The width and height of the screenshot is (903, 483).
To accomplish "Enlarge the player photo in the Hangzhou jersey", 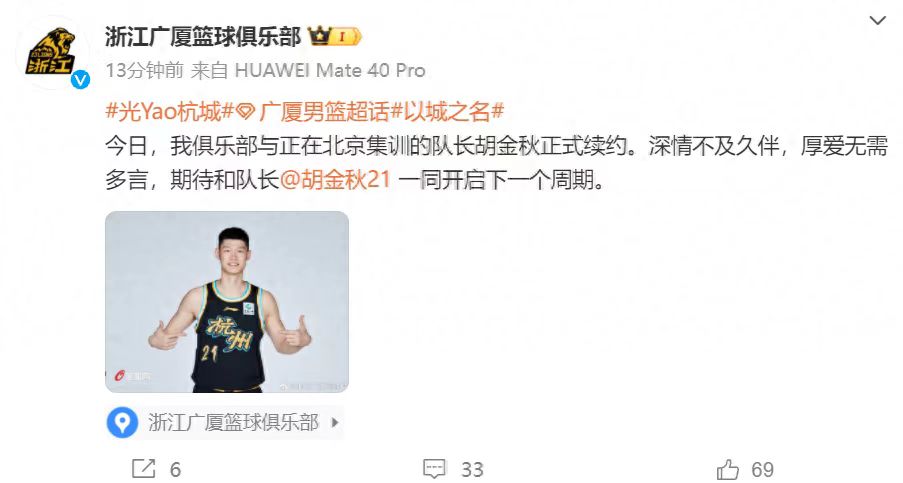I will pos(227,302).
